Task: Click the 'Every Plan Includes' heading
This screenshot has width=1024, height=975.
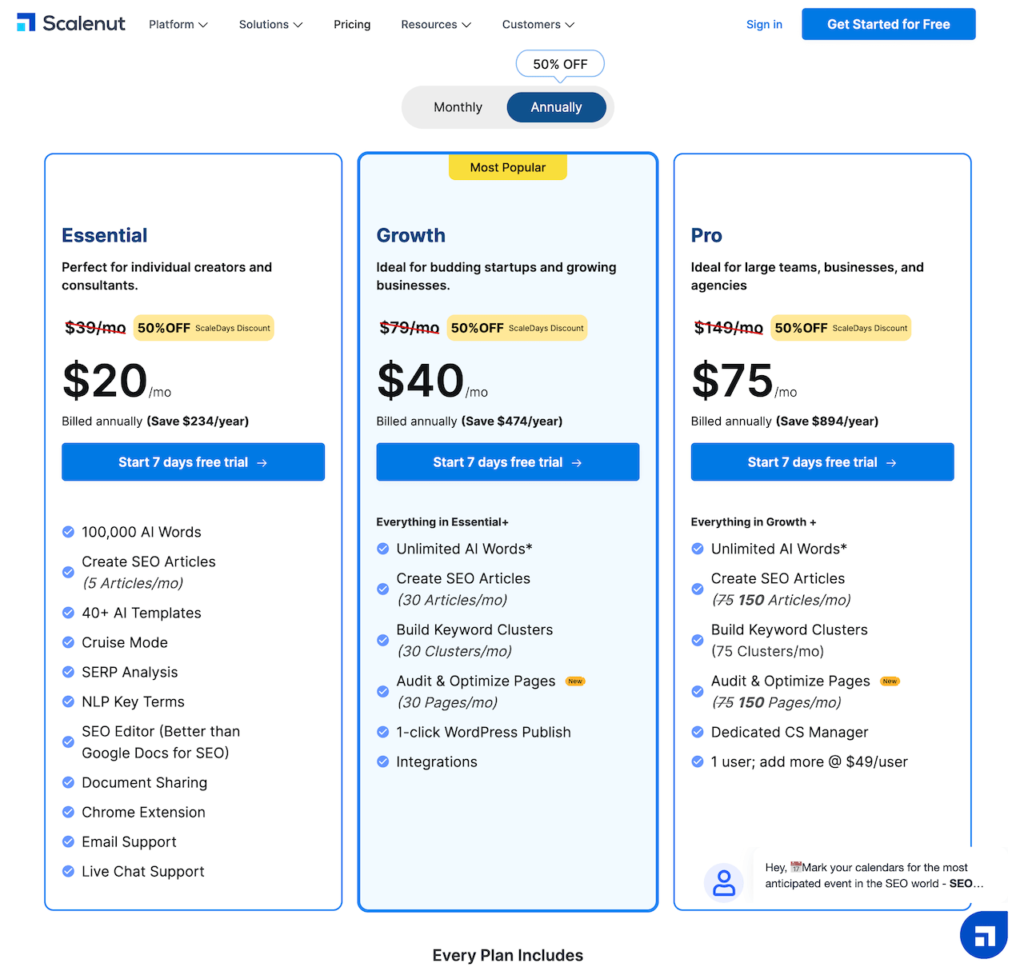Action: [507, 955]
